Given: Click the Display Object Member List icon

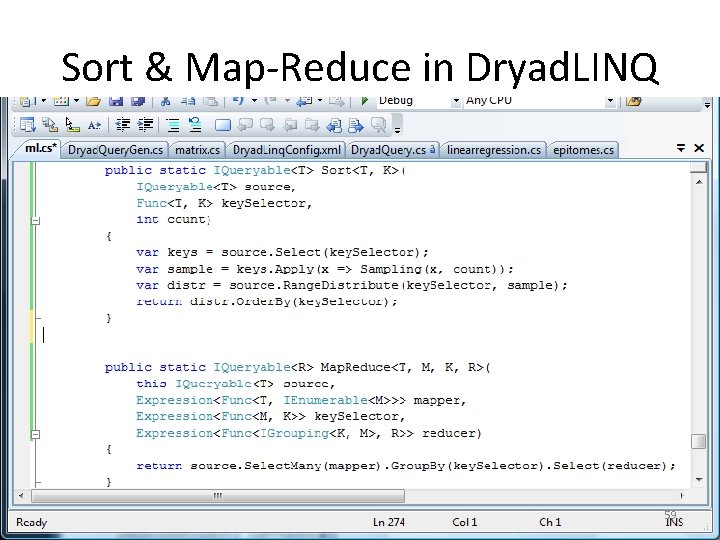Looking at the screenshot, I should pos(27,125).
